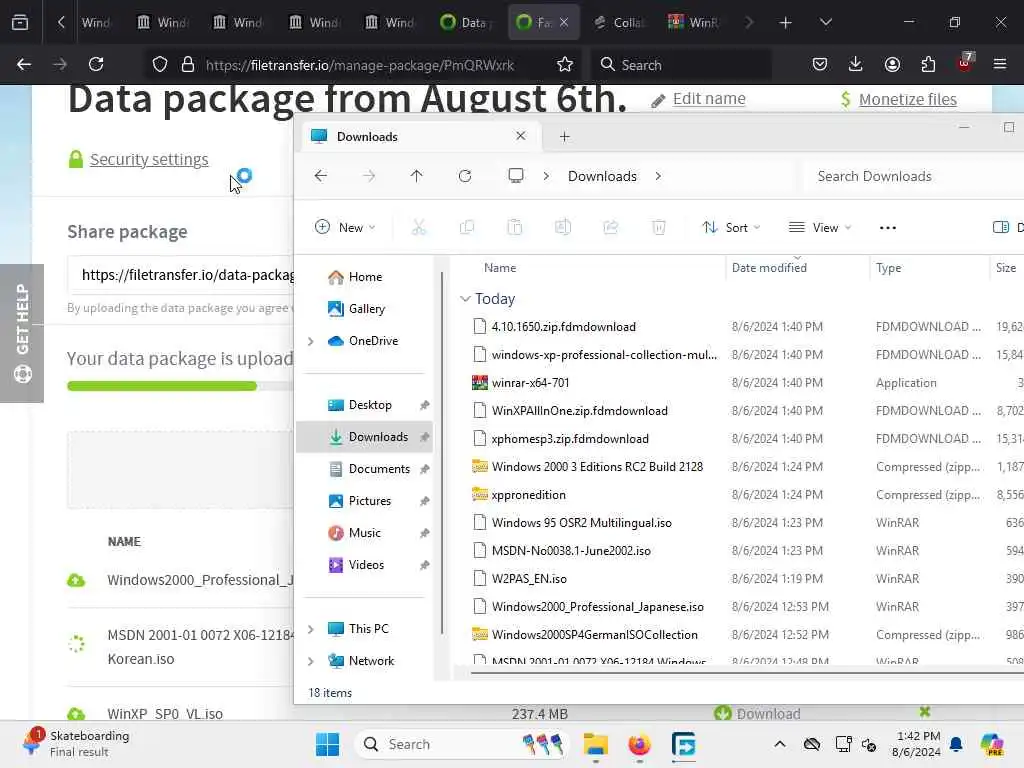Open the Firefox account icon

892,64
